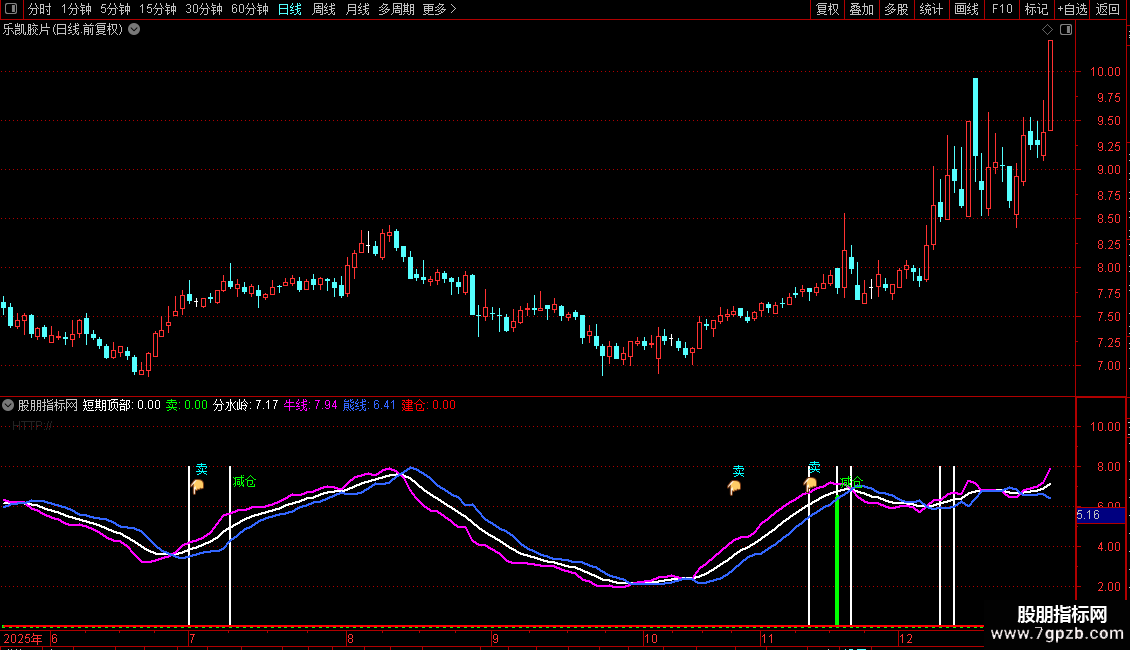Click 返回 to go back
The height and width of the screenshot is (650, 1130).
1108,9
